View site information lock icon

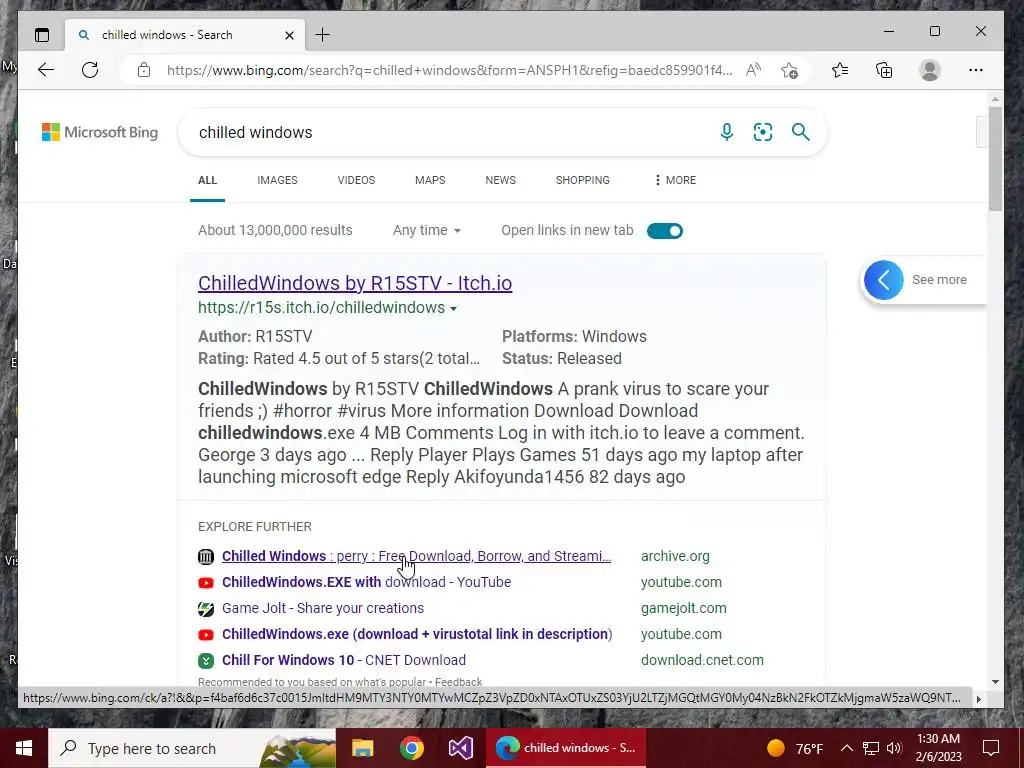pyautogui.click(x=144, y=70)
